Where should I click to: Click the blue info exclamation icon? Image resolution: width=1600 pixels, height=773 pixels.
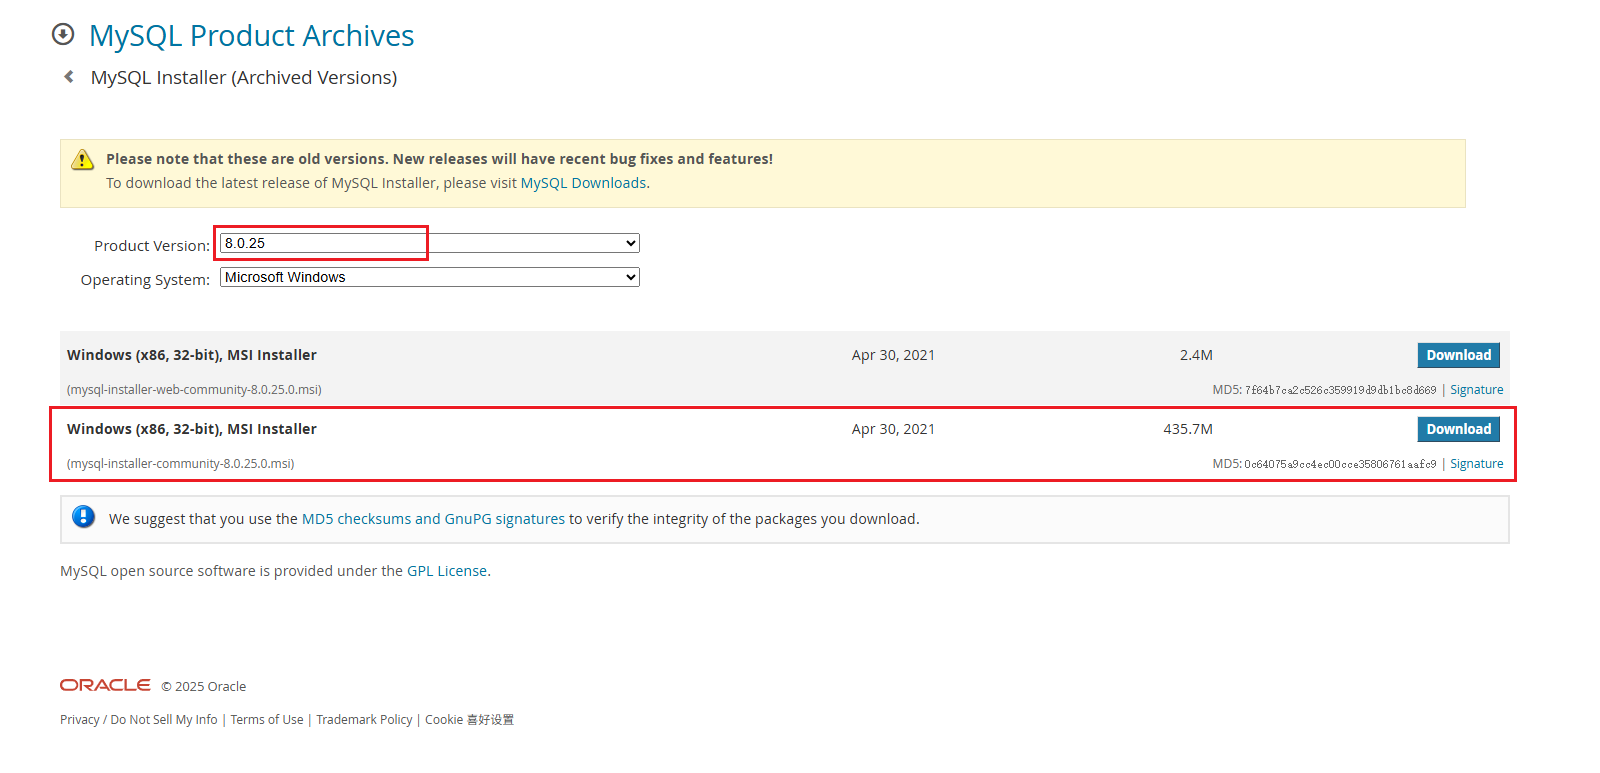point(84,517)
